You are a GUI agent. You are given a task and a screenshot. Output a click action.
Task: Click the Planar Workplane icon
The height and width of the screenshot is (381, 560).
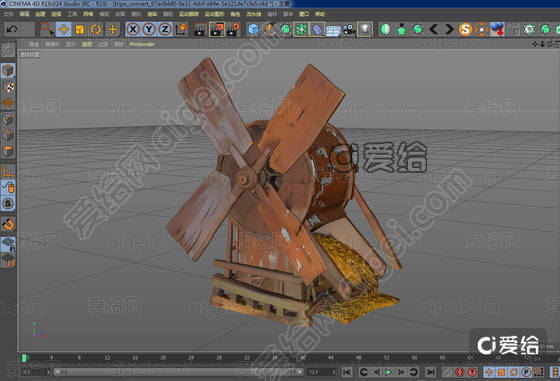pyautogui.click(x=8, y=260)
